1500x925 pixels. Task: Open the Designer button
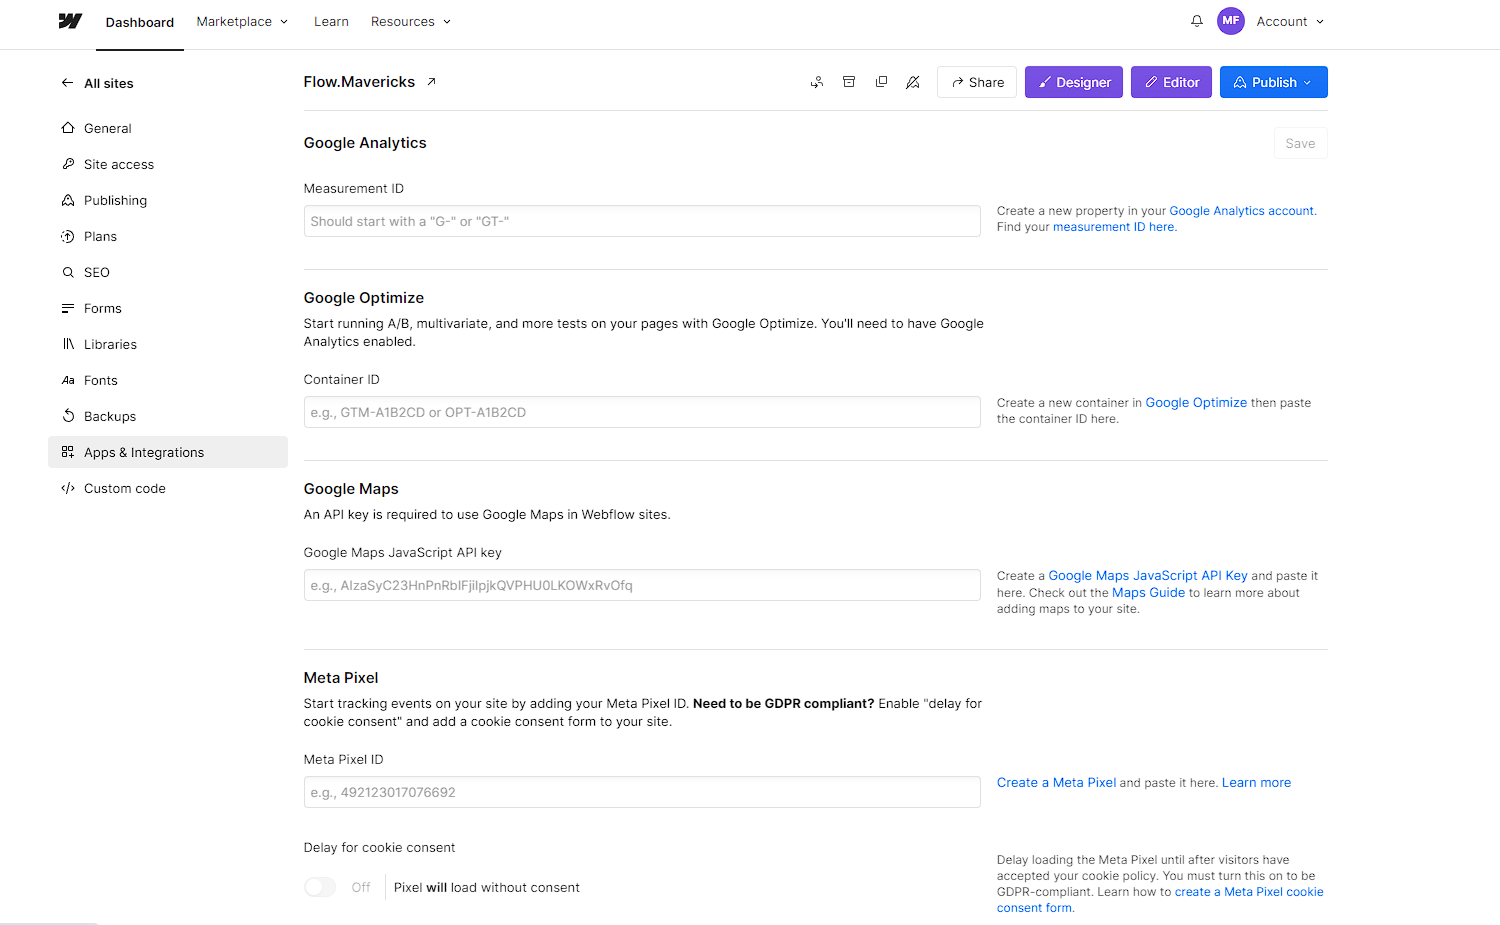click(1074, 82)
